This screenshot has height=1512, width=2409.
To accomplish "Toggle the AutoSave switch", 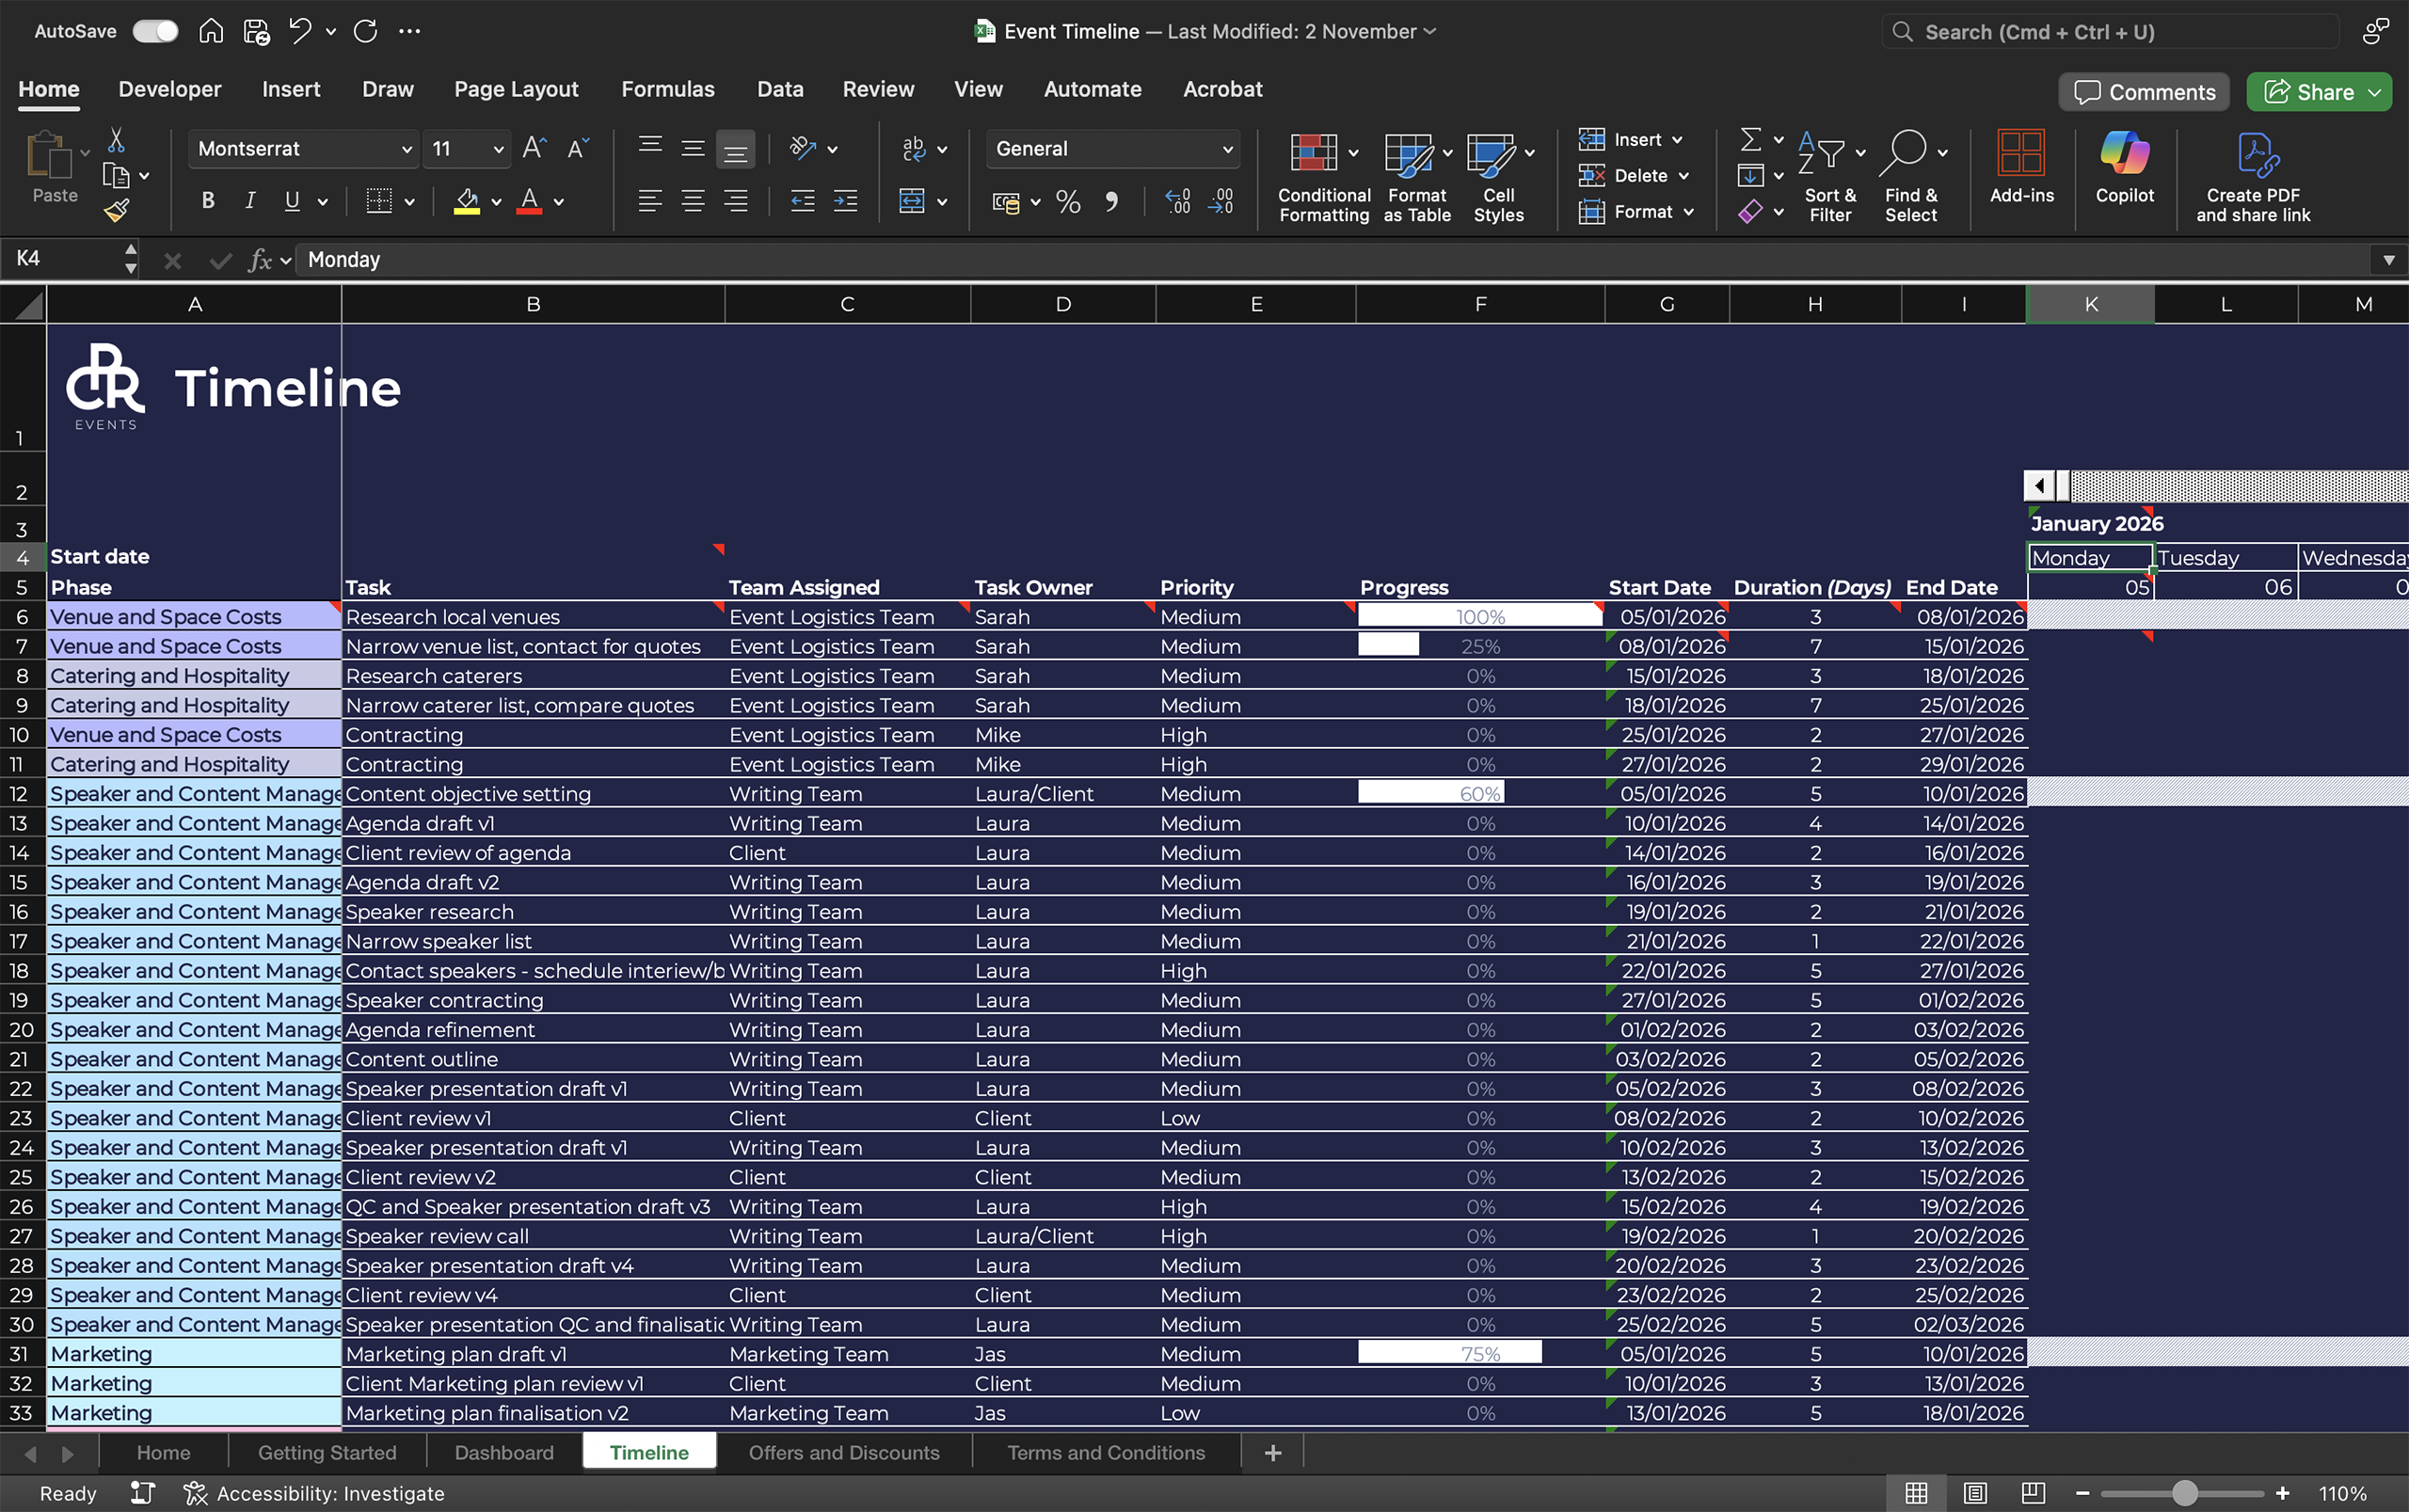I will 156,31.
